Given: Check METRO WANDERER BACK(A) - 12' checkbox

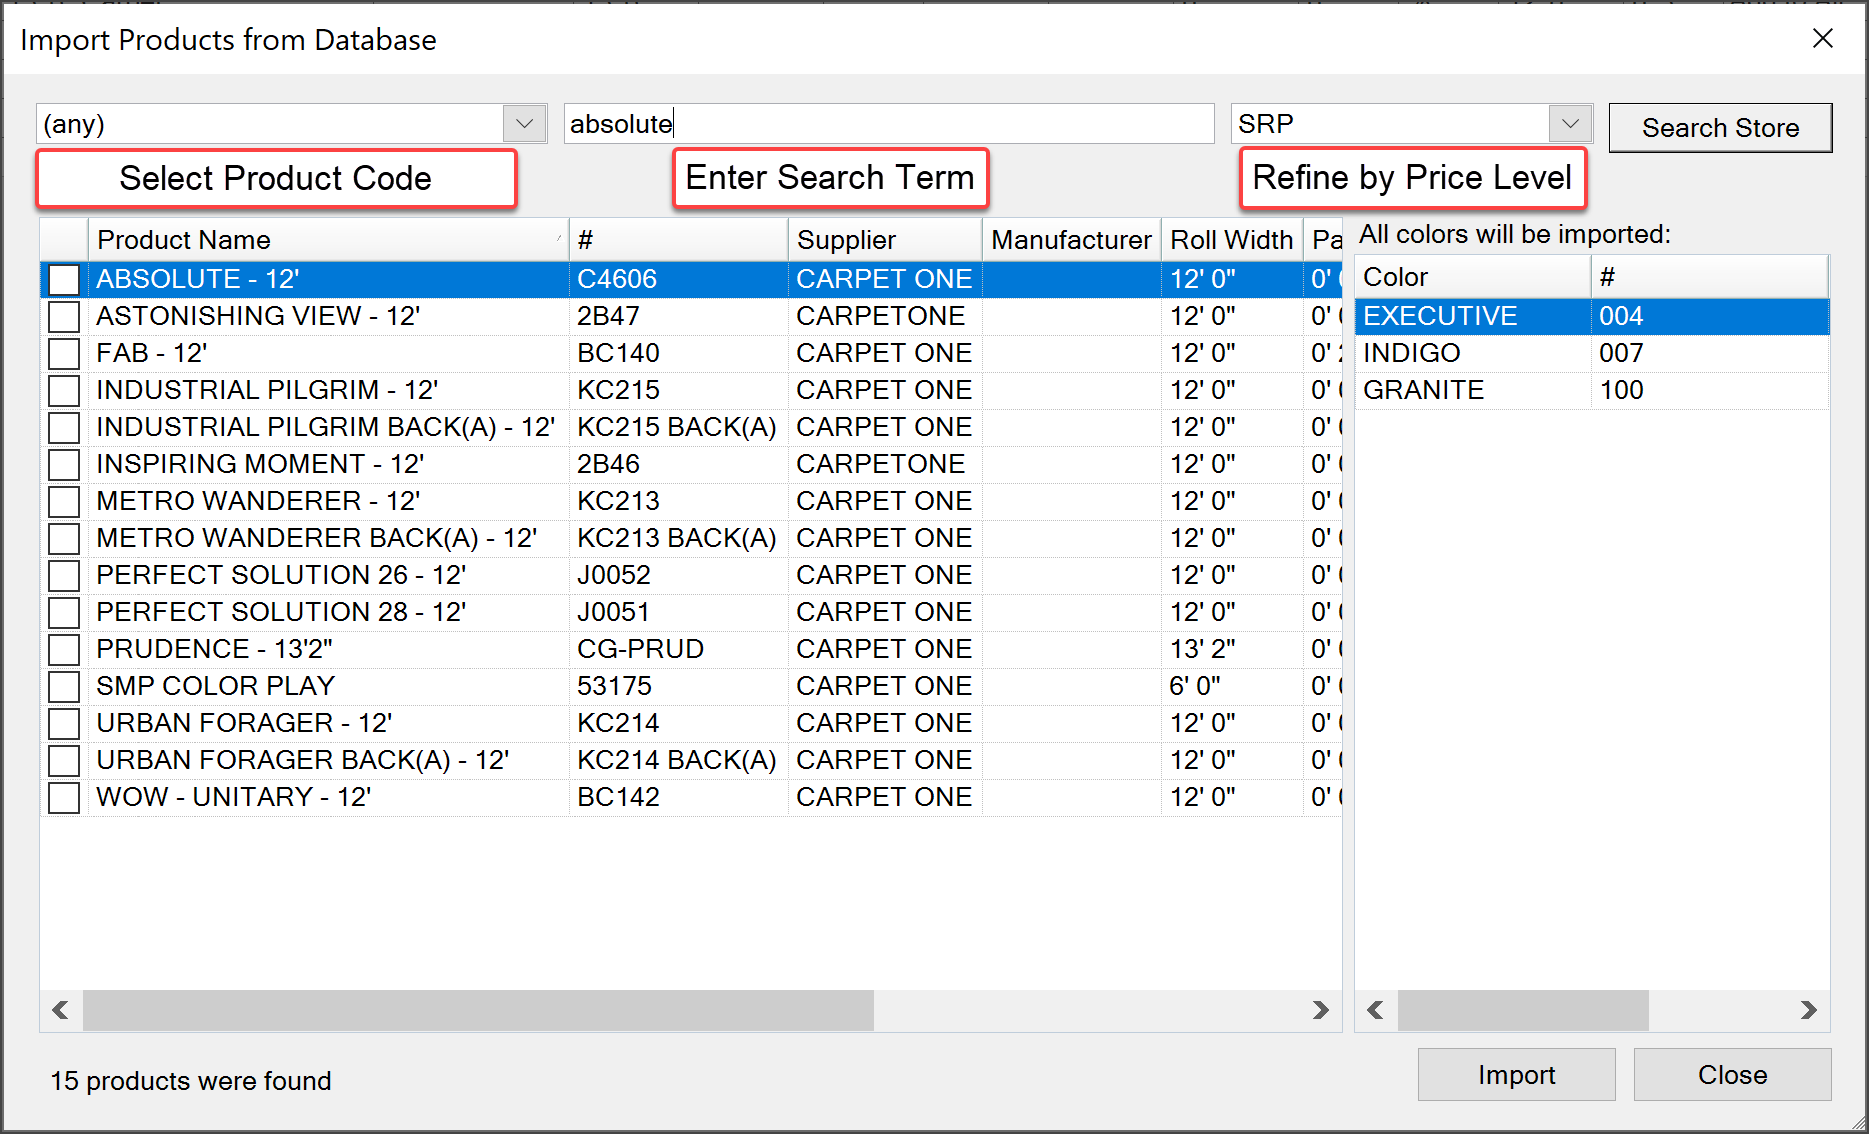Looking at the screenshot, I should coord(64,538).
